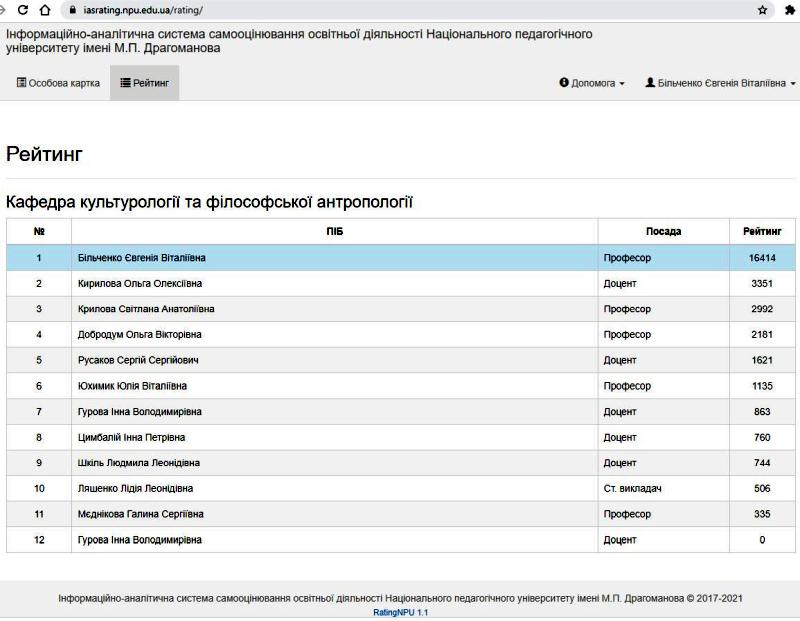The width and height of the screenshot is (800, 621).
Task: Bookmark this page with star icon
Action: tap(763, 10)
